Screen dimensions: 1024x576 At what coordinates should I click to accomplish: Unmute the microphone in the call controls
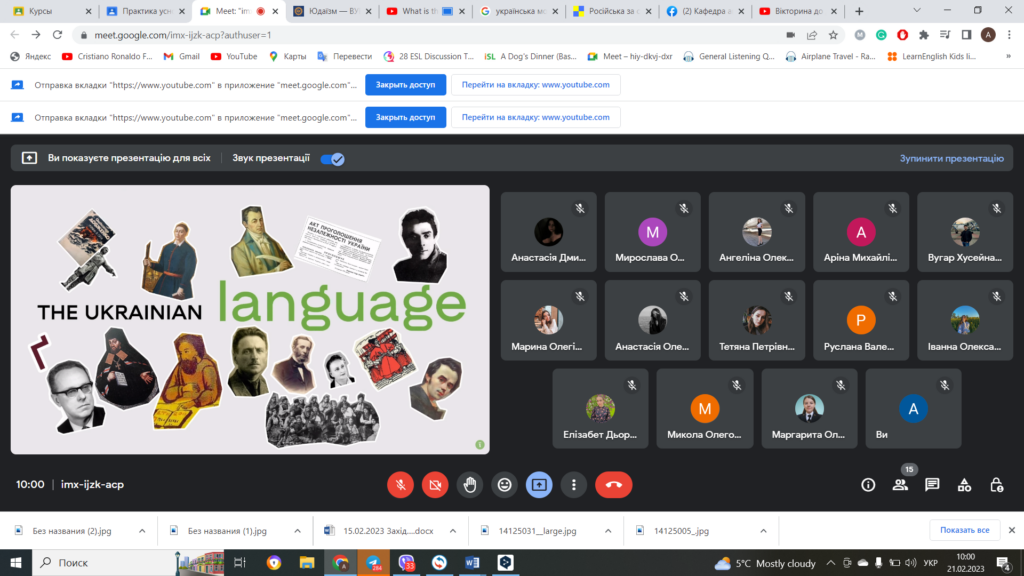[x=400, y=485]
